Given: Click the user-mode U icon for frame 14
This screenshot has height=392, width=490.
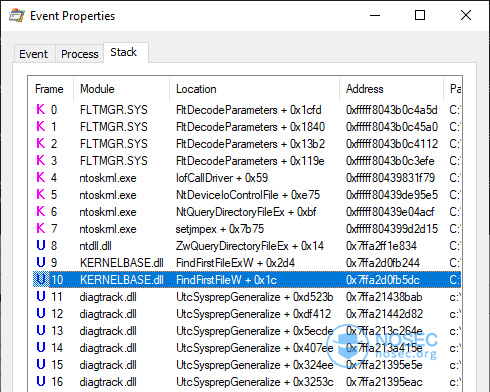Looking at the screenshot, I should pyautogui.click(x=41, y=347).
